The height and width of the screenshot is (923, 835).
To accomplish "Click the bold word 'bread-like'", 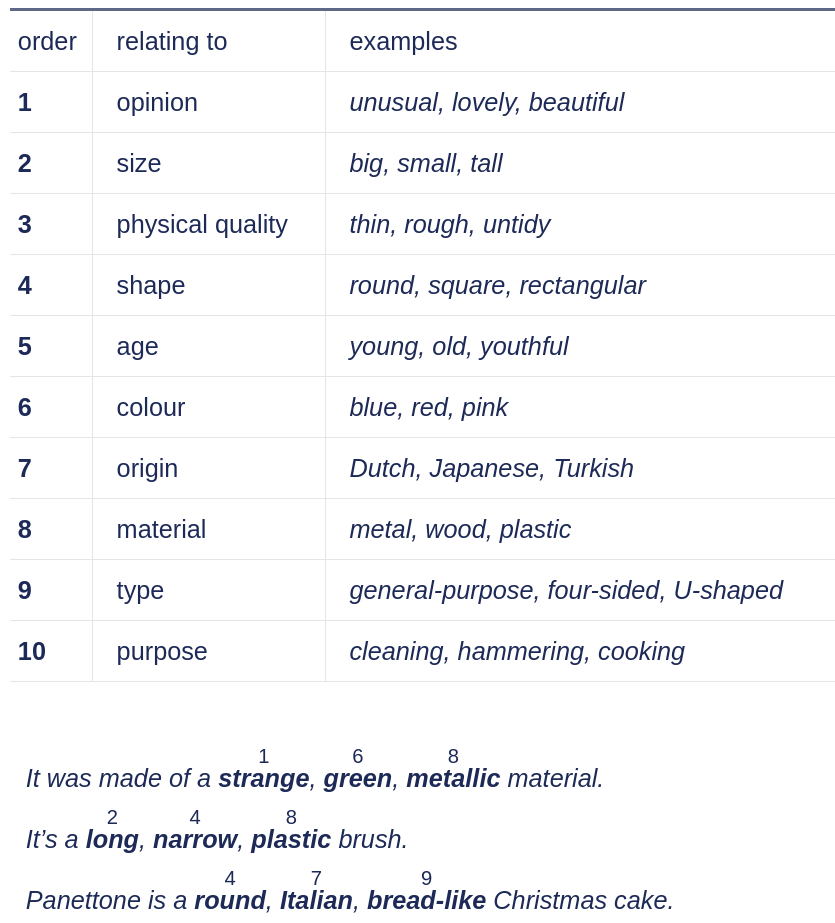I will [x=426, y=900].
